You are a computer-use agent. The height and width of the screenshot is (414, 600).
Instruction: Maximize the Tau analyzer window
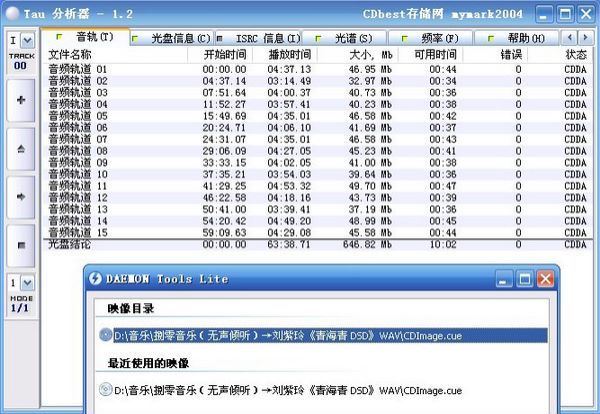(565, 14)
